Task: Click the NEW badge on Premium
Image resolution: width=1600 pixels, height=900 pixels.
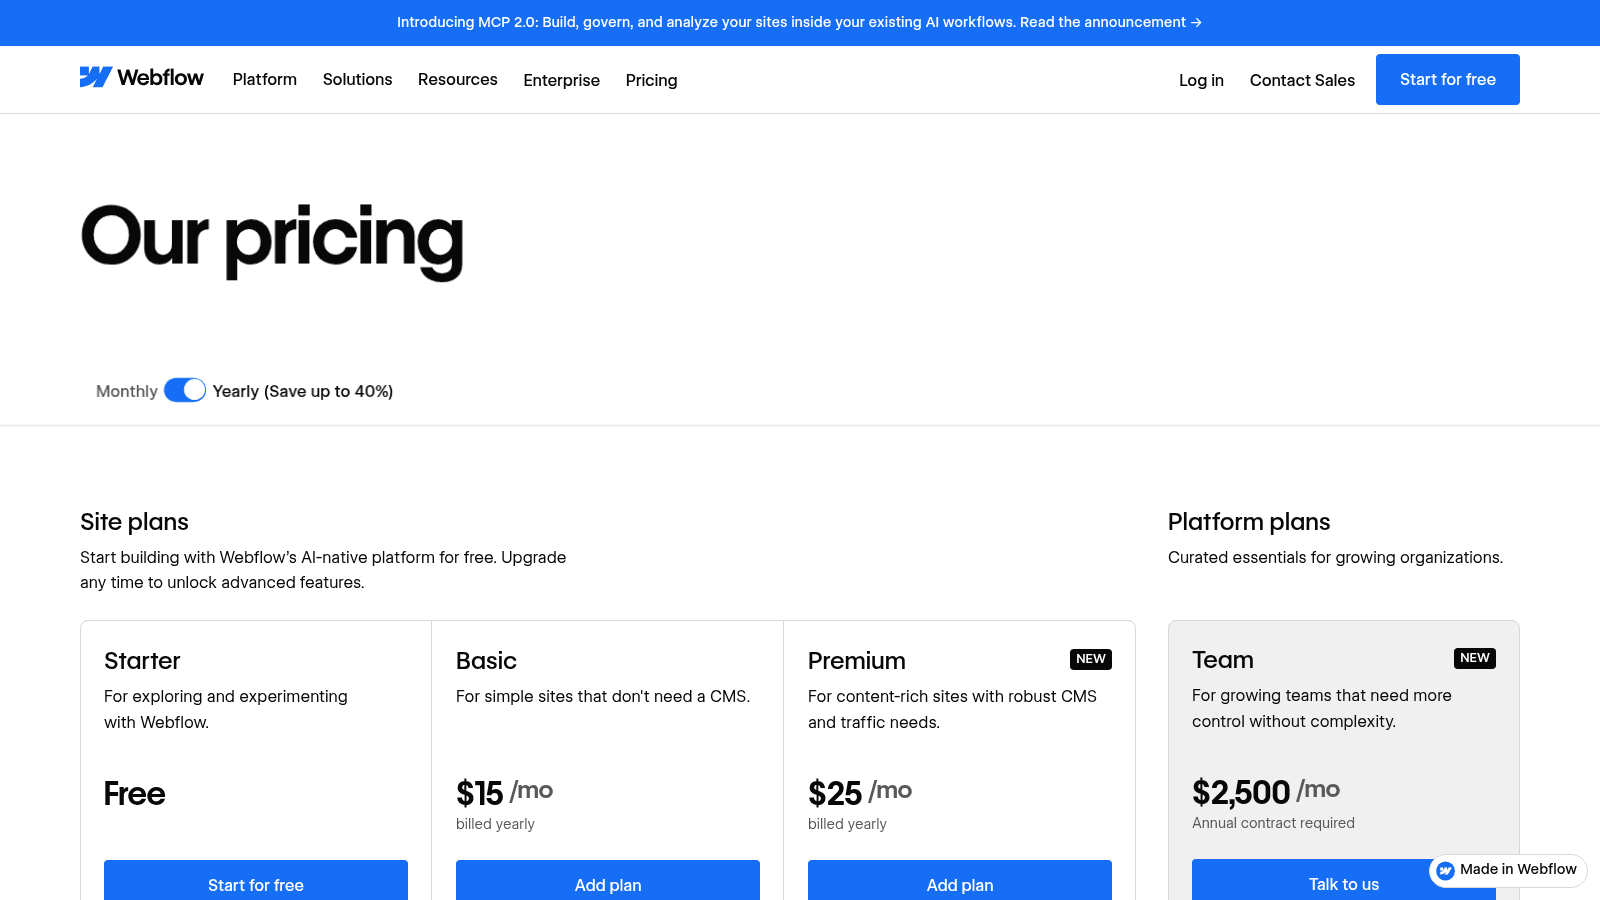Action: click(x=1091, y=659)
